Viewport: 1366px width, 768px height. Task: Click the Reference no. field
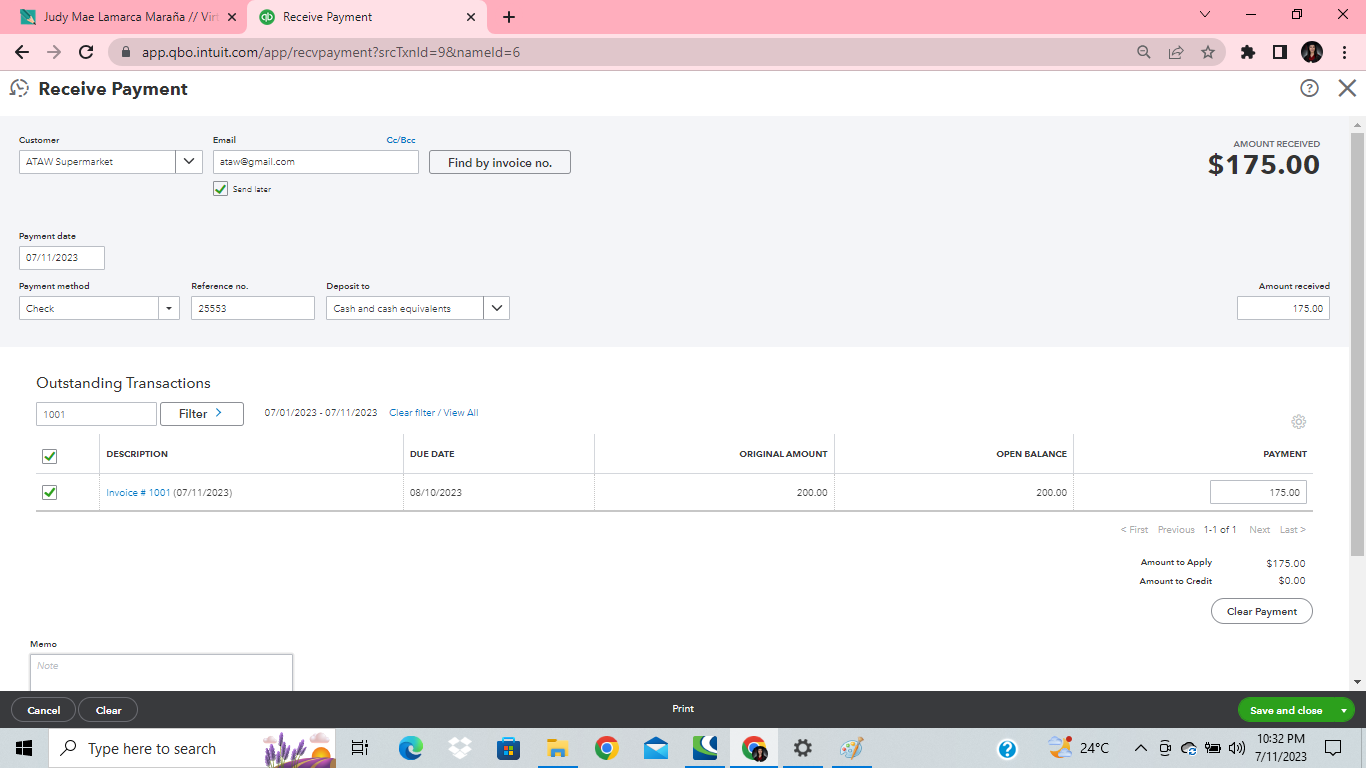click(253, 308)
